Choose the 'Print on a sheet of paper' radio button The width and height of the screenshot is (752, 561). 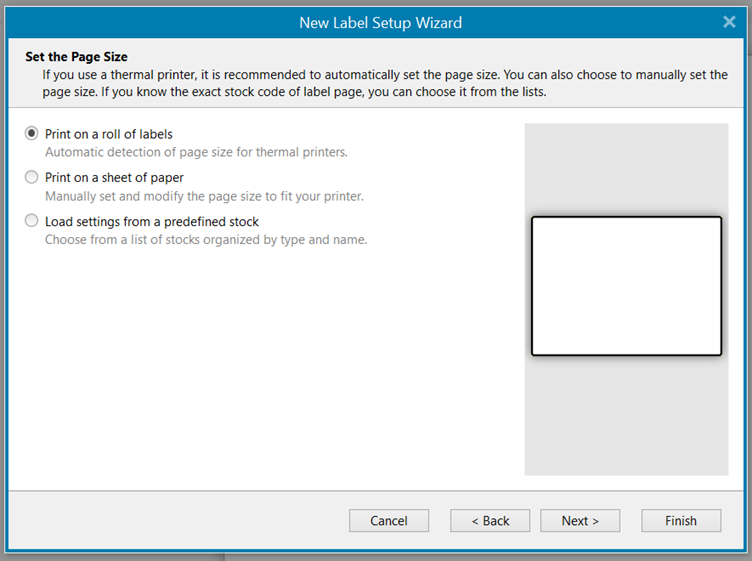32,178
